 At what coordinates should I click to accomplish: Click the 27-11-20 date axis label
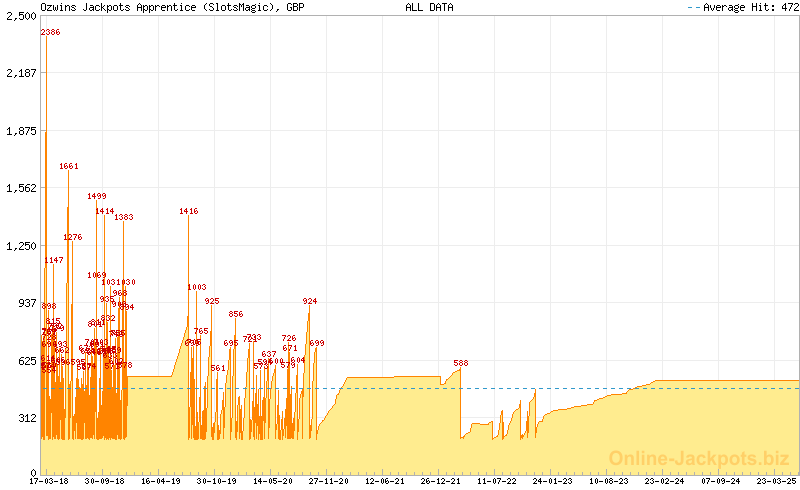pos(329,481)
